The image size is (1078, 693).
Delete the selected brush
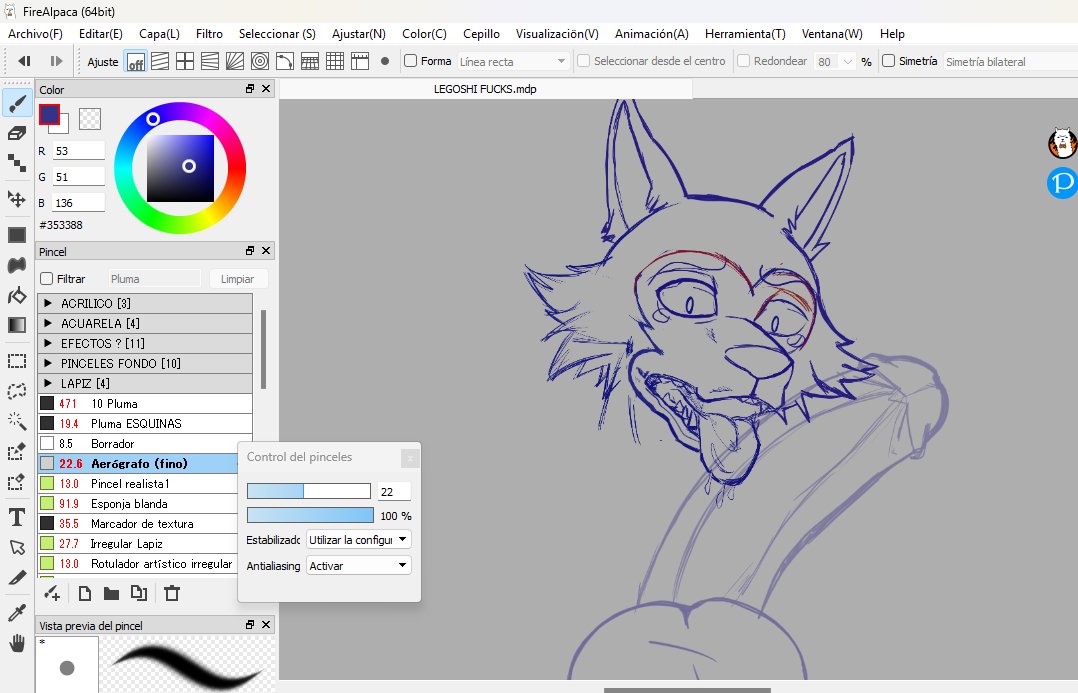pyautogui.click(x=173, y=593)
